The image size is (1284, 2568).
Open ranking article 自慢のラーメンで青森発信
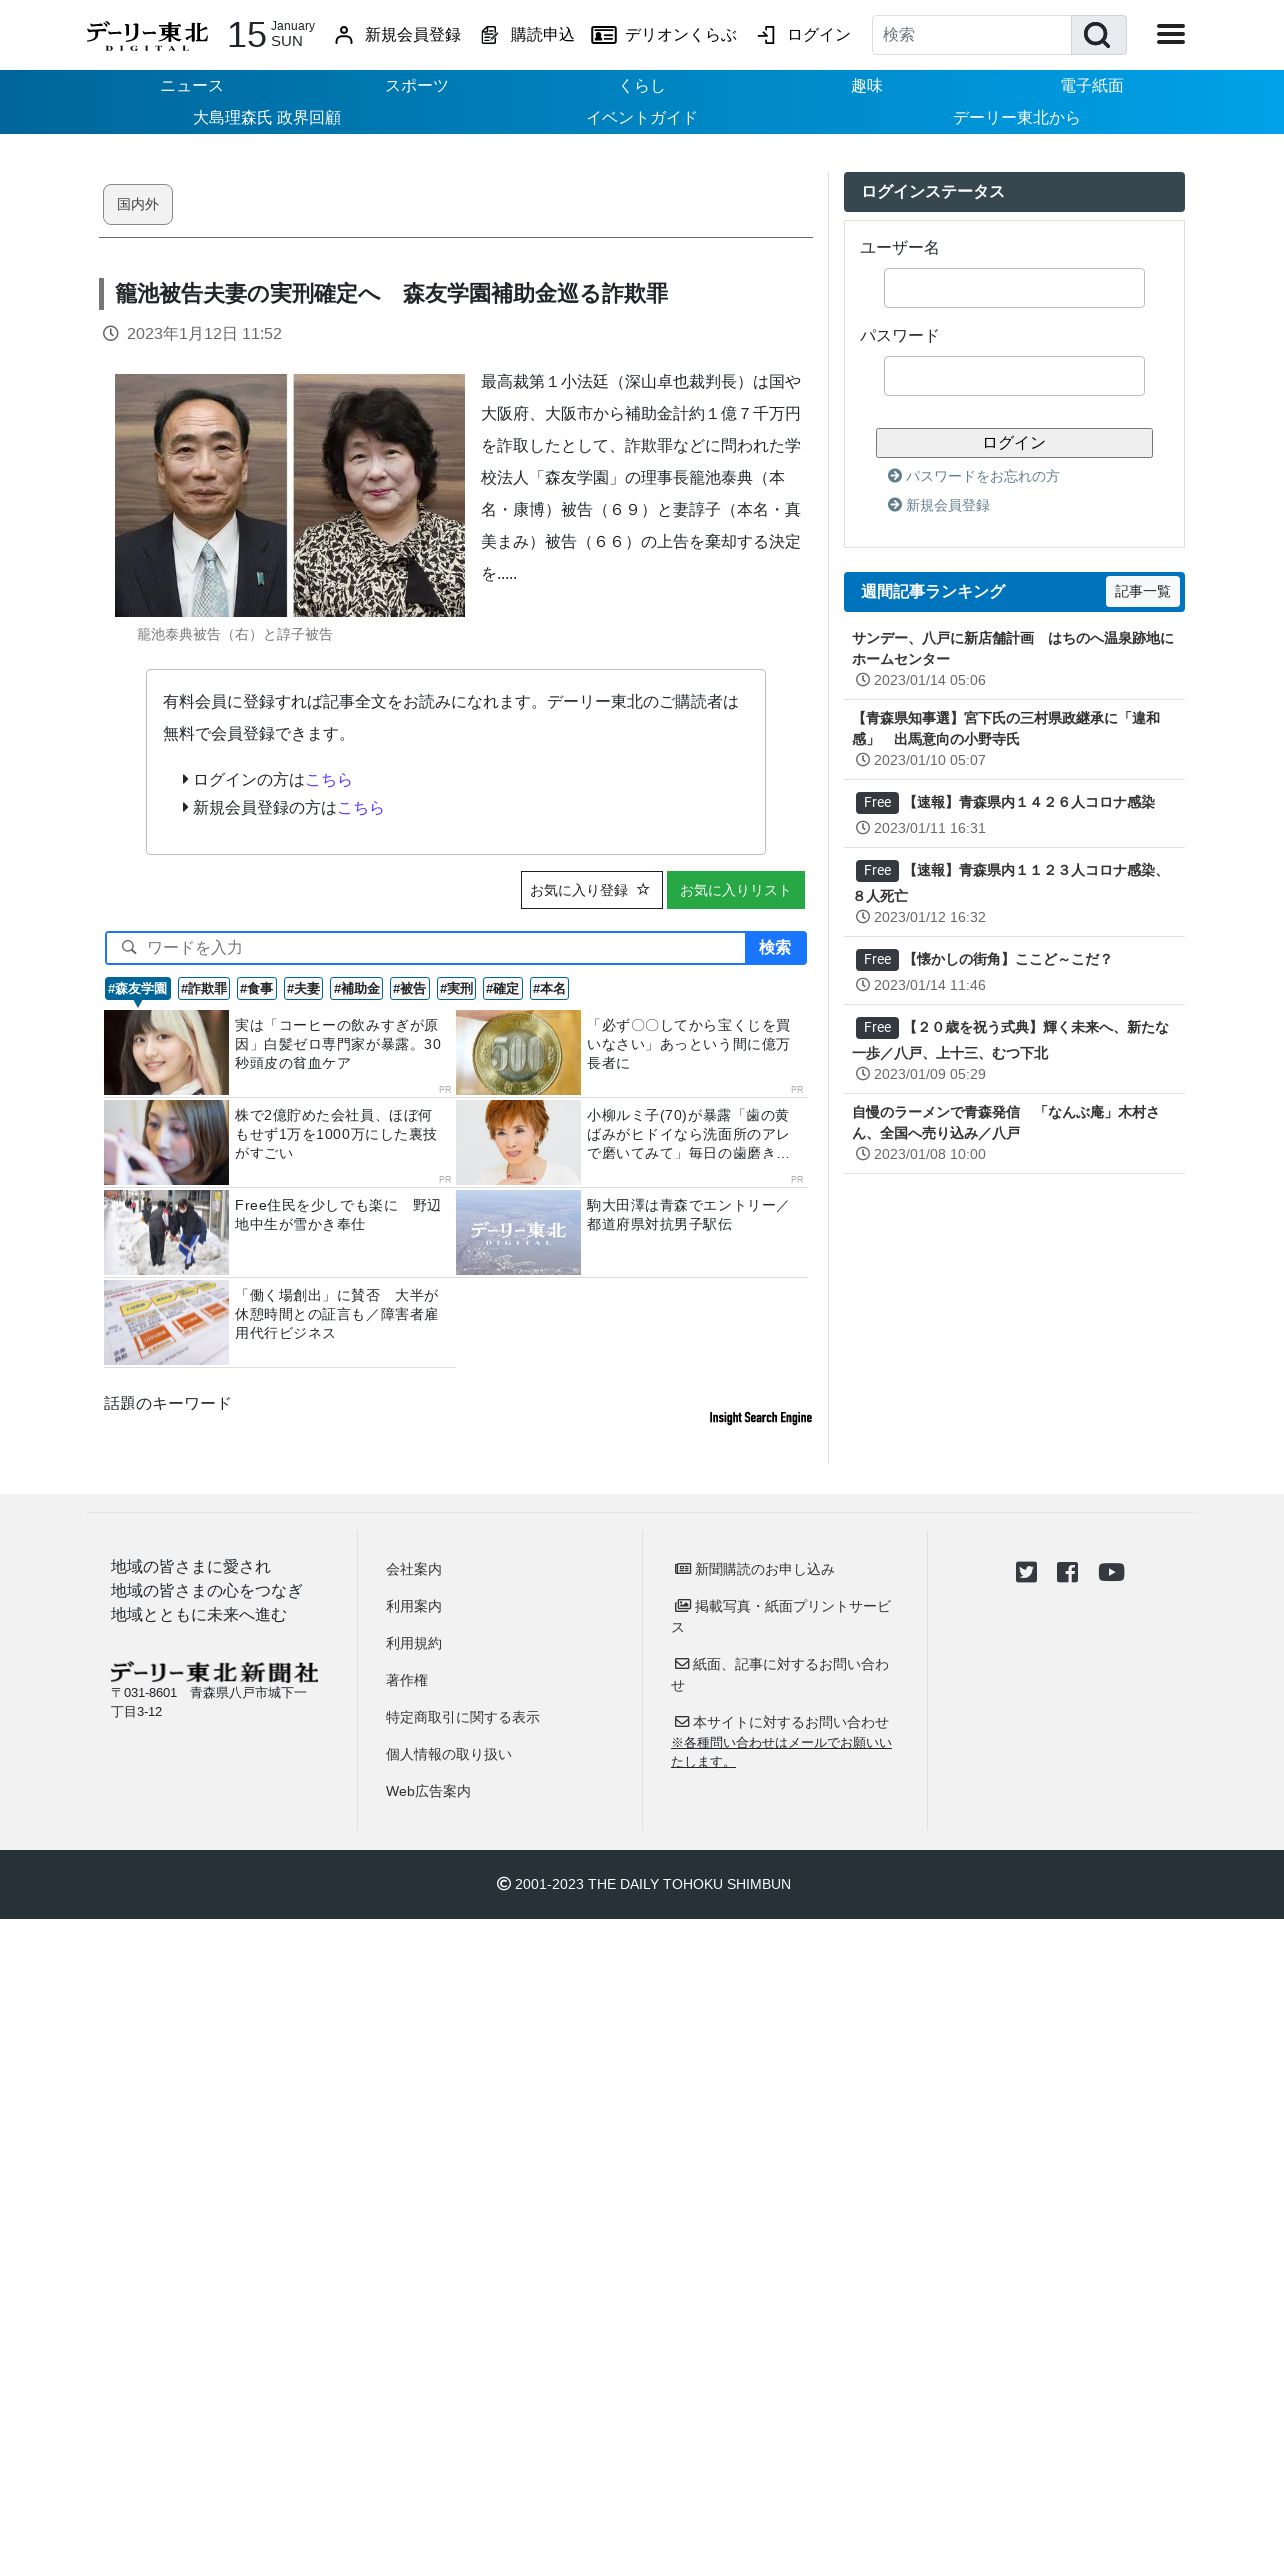pos(1006,1123)
